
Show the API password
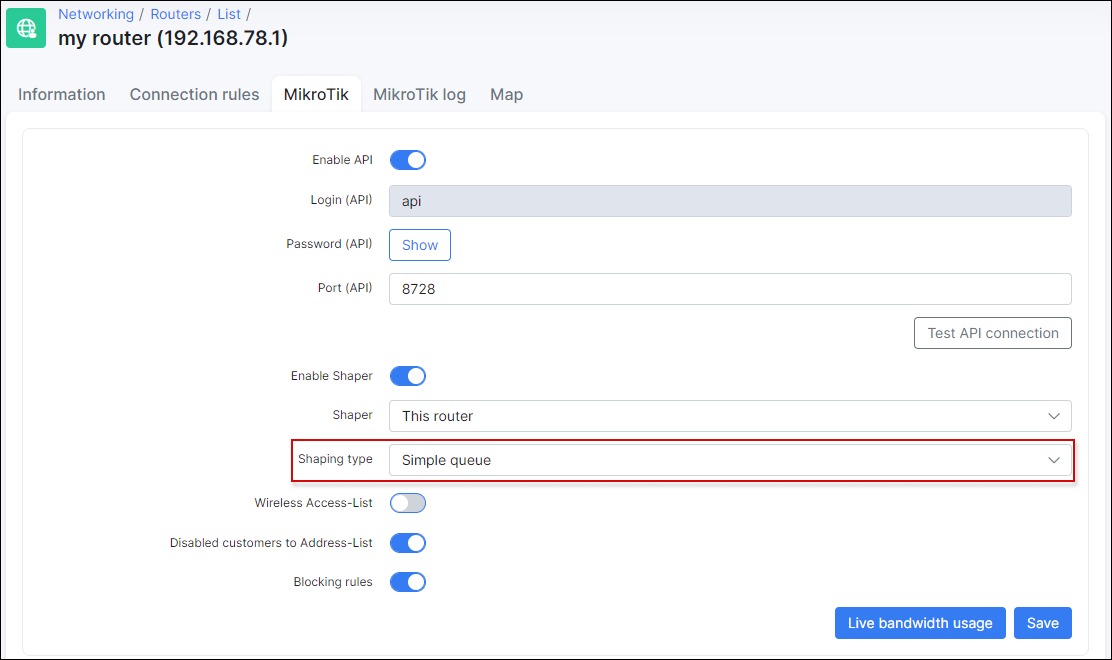(420, 245)
